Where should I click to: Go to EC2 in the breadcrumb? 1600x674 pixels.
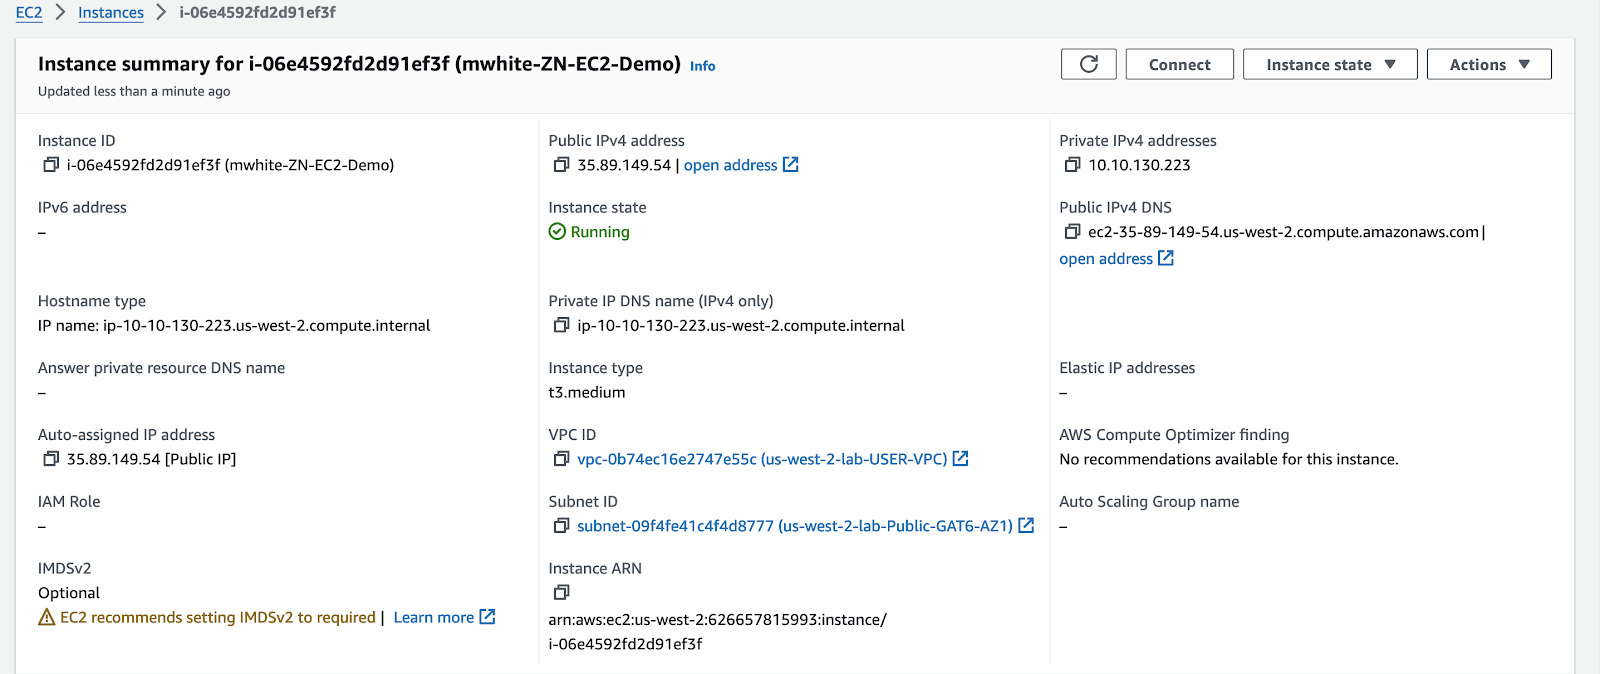click(29, 13)
